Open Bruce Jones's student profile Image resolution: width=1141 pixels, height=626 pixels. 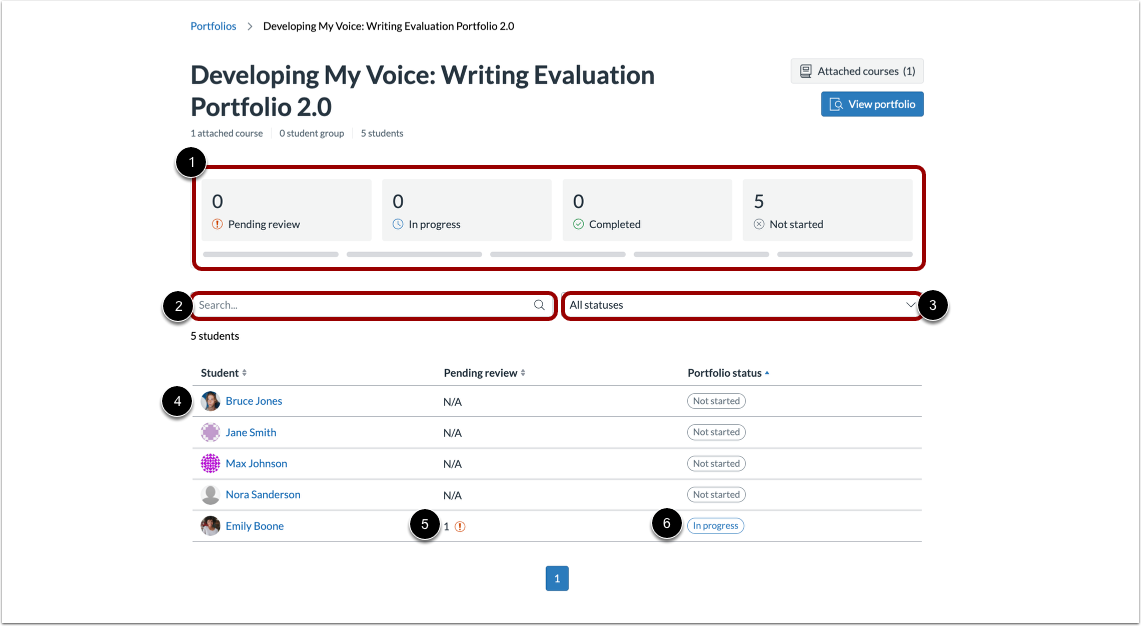[x=254, y=401]
